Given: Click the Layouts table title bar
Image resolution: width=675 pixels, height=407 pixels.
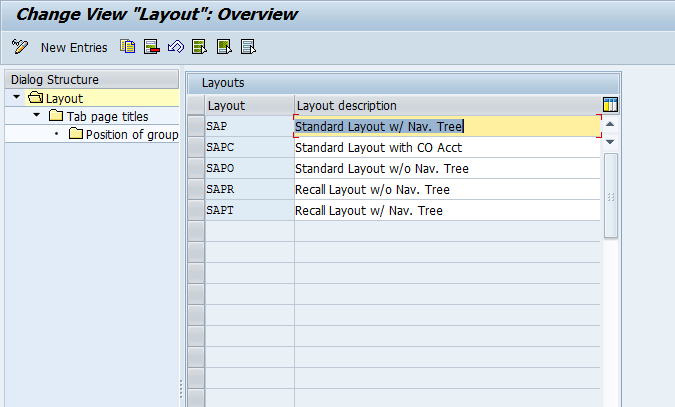Looking at the screenshot, I should point(404,83).
